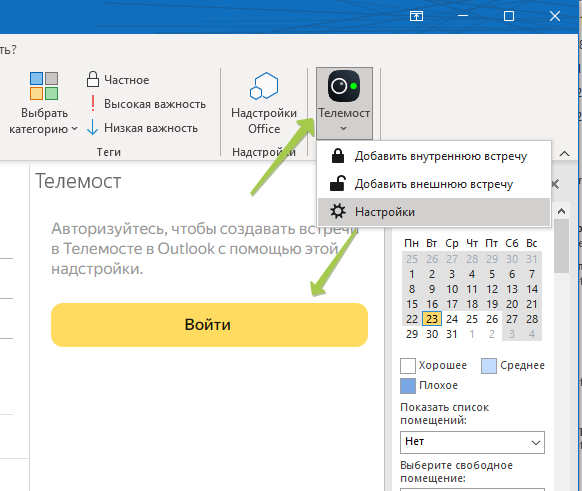Click the Среднее light blue swatch
Screen dimensions: 582x491
coord(489,366)
